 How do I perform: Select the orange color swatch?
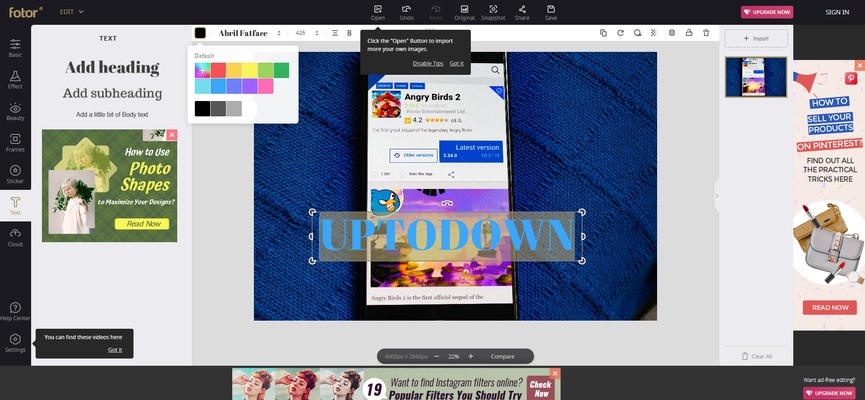pyautogui.click(x=234, y=70)
